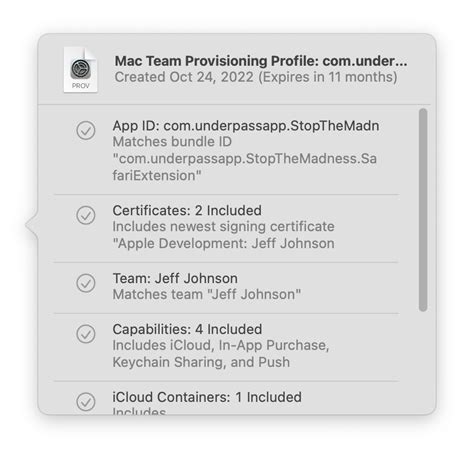Image resolution: width=474 pixels, height=457 pixels.
Task: Click the vertical scrollbar thumb
Action: (x=423, y=210)
